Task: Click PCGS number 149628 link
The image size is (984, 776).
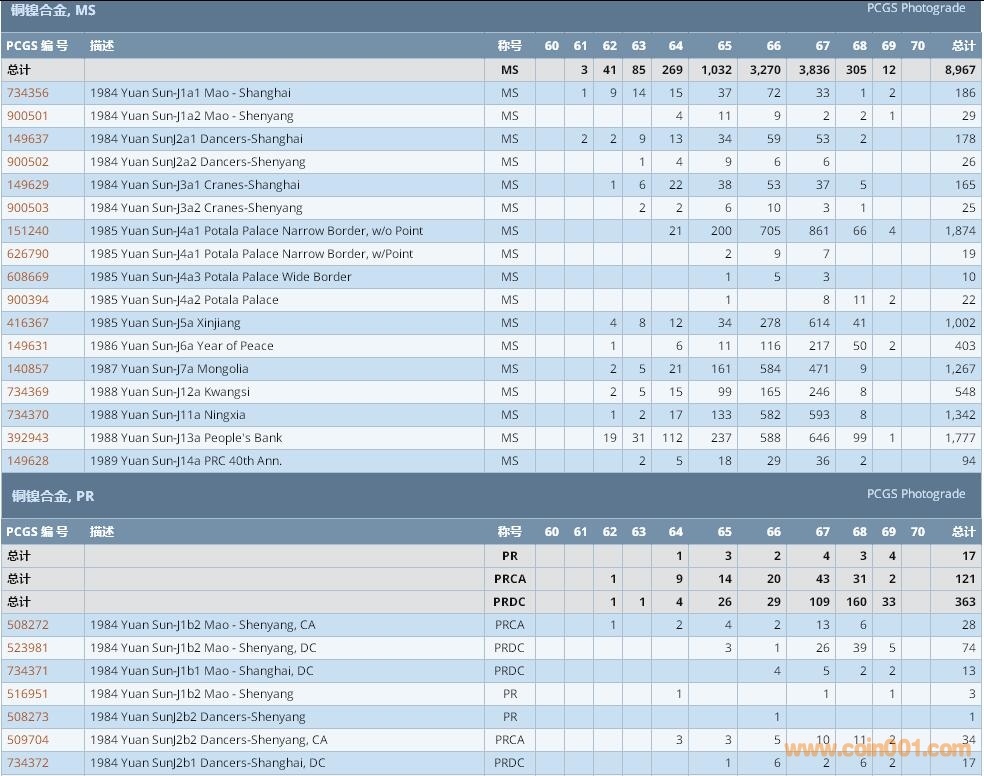Action: (x=28, y=461)
